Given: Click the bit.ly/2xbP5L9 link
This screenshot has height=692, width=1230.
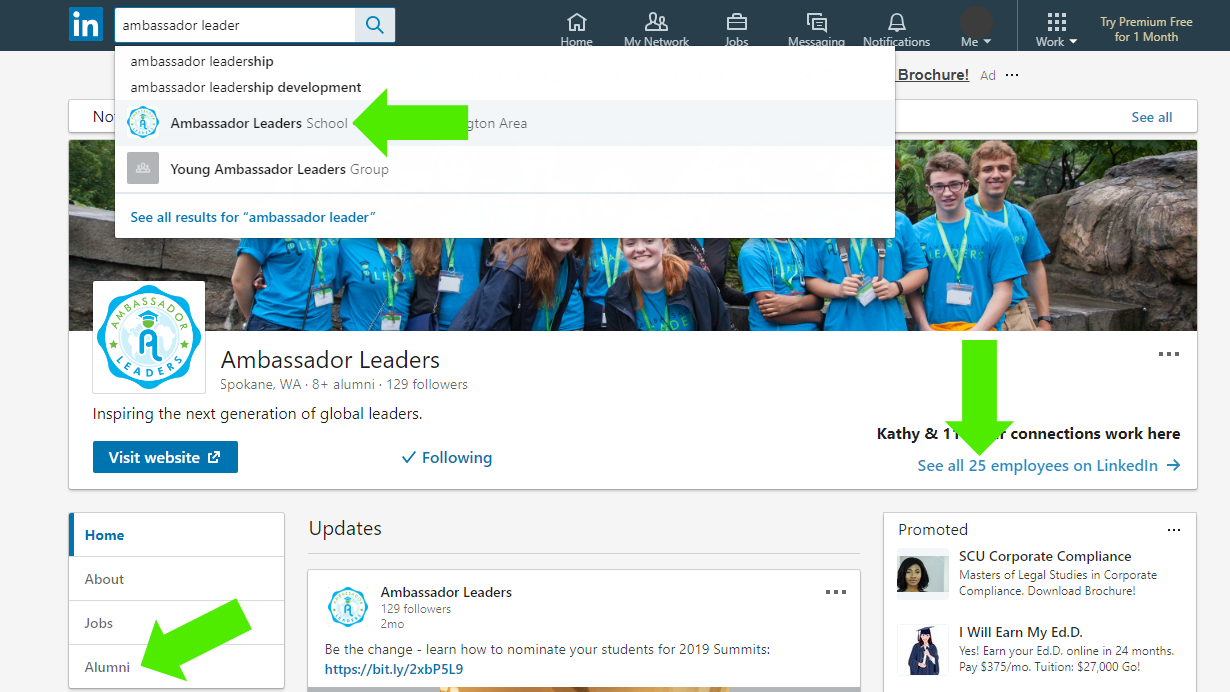Looking at the screenshot, I should pos(394,669).
